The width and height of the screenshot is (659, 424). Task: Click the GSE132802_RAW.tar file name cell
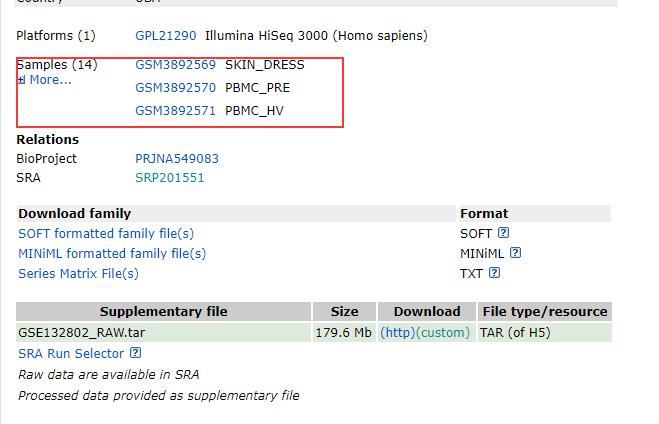tap(163, 332)
